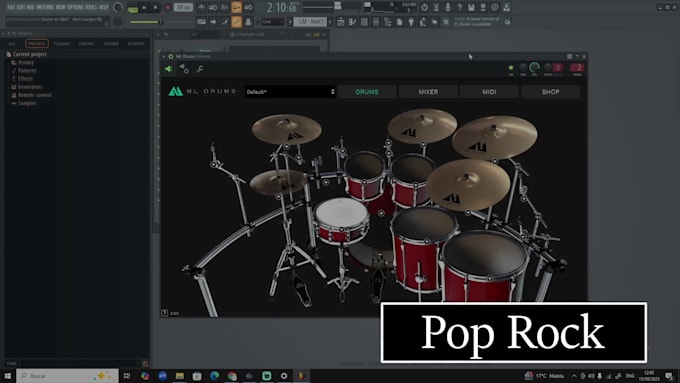Open the playlist view icon

point(341,22)
